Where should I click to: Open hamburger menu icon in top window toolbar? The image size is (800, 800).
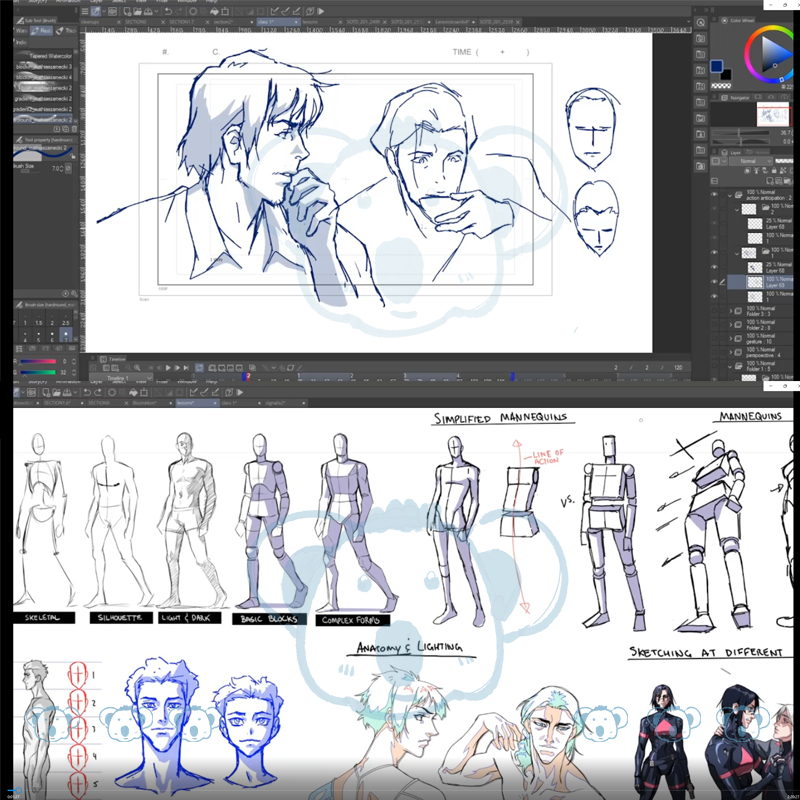85,11
